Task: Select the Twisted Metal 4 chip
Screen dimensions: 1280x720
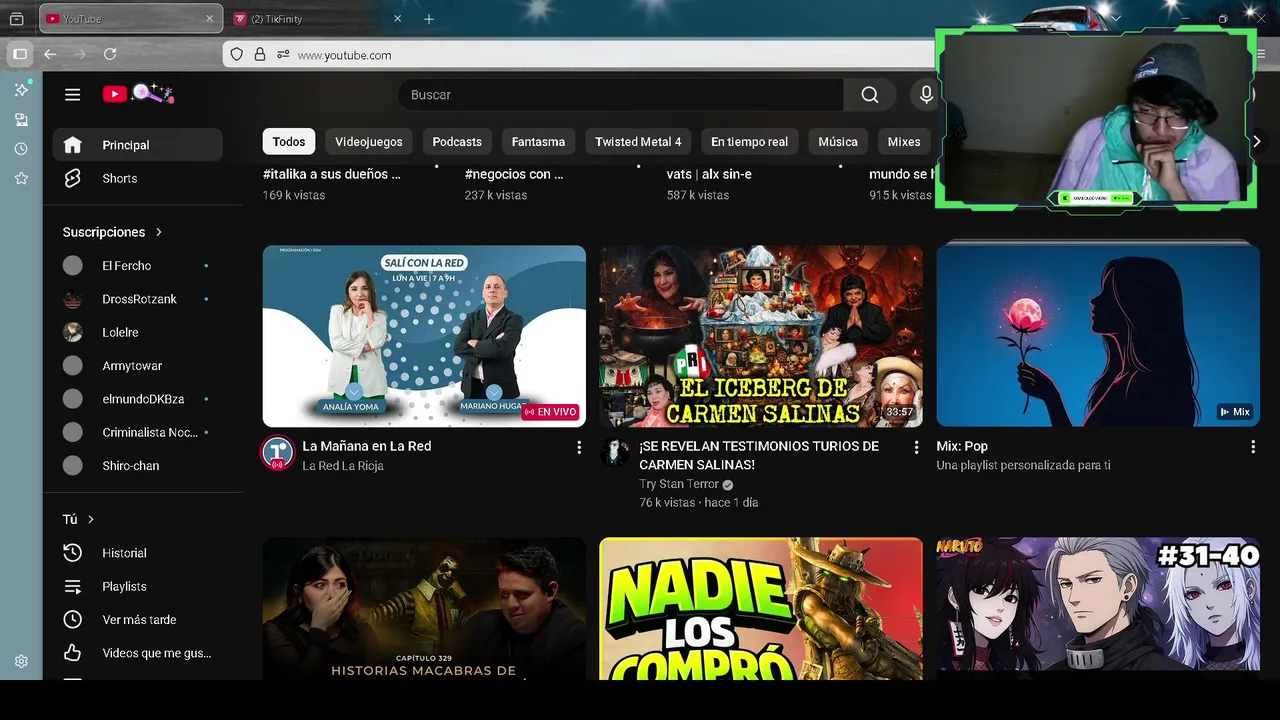Action: [638, 142]
